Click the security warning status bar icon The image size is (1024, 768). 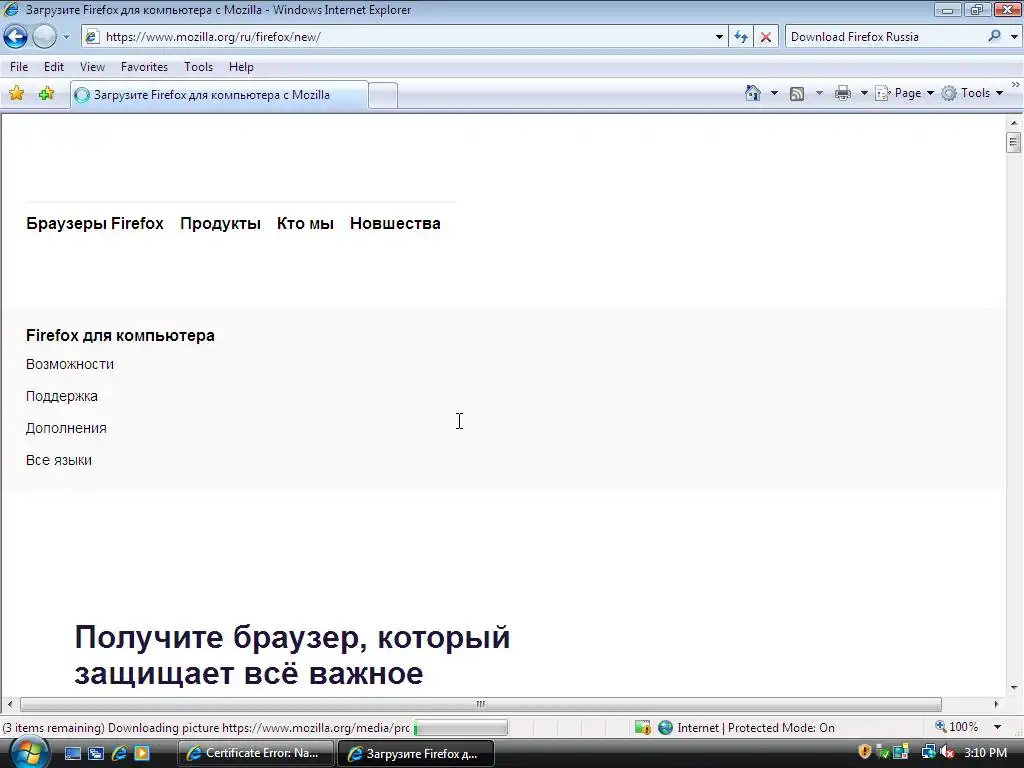[x=643, y=728]
